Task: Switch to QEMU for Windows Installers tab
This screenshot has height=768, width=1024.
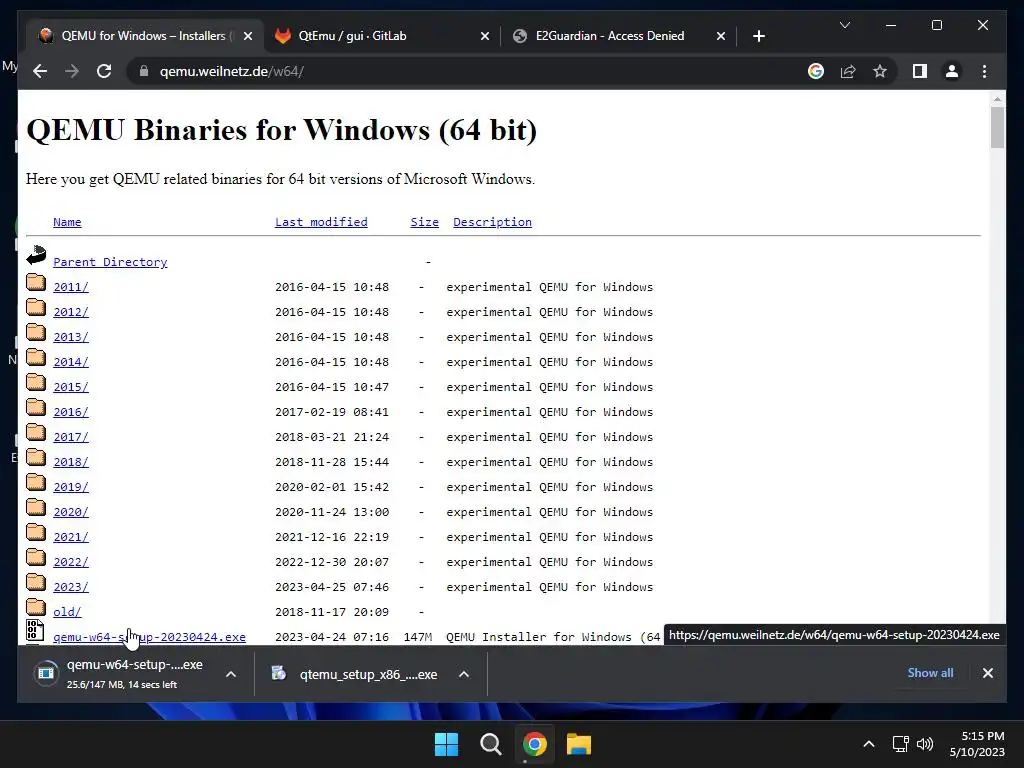Action: (142, 36)
